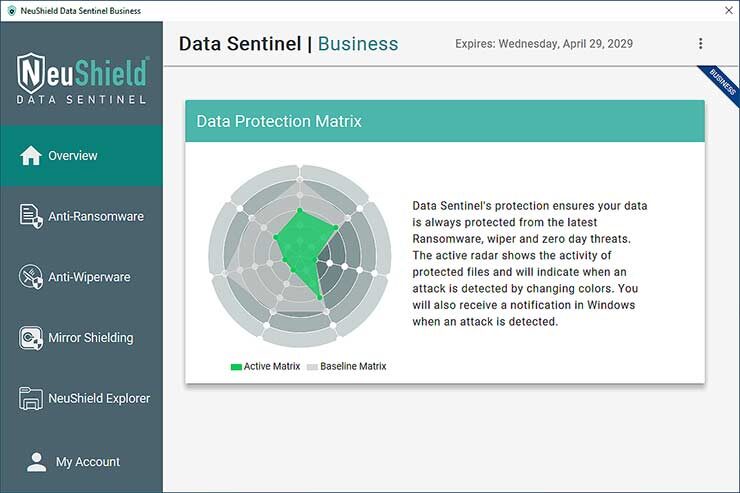Open the Overview section

(73, 156)
